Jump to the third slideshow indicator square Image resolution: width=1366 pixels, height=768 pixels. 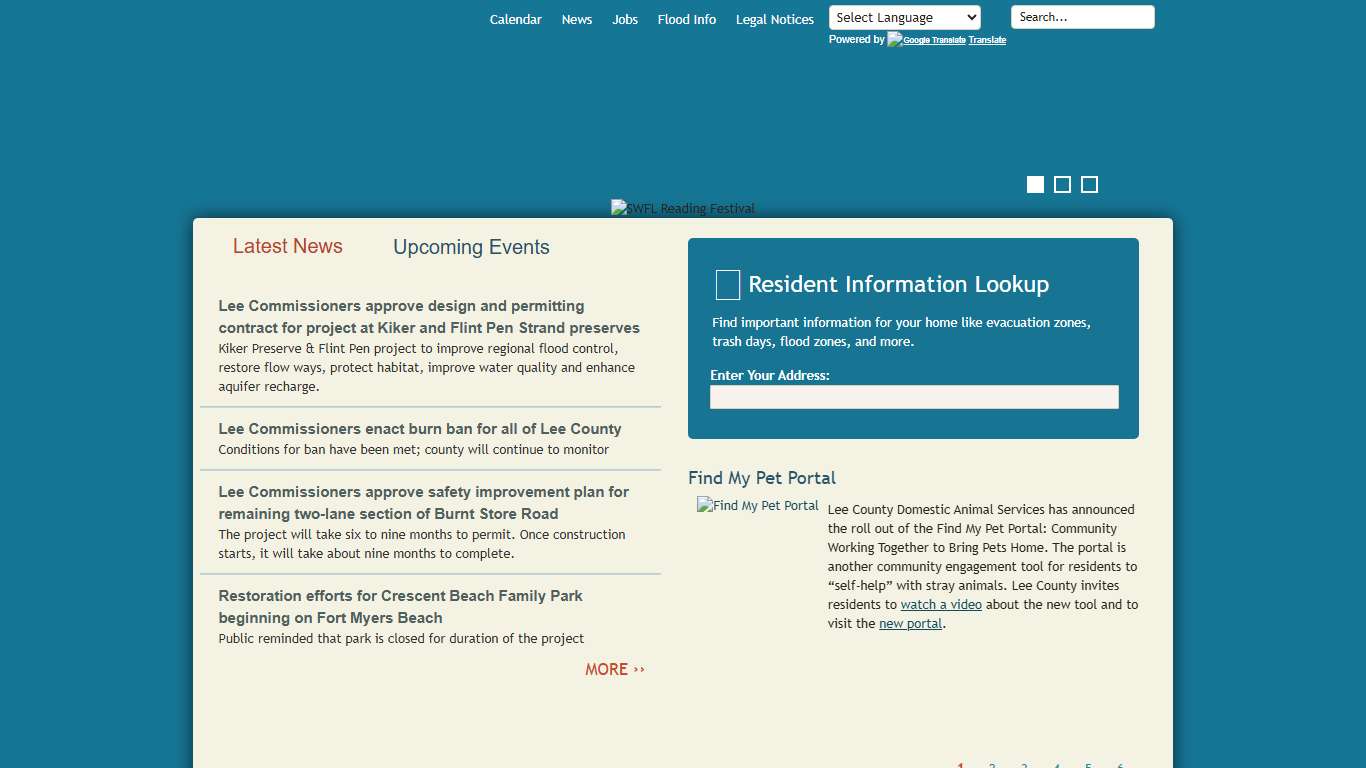[1089, 184]
